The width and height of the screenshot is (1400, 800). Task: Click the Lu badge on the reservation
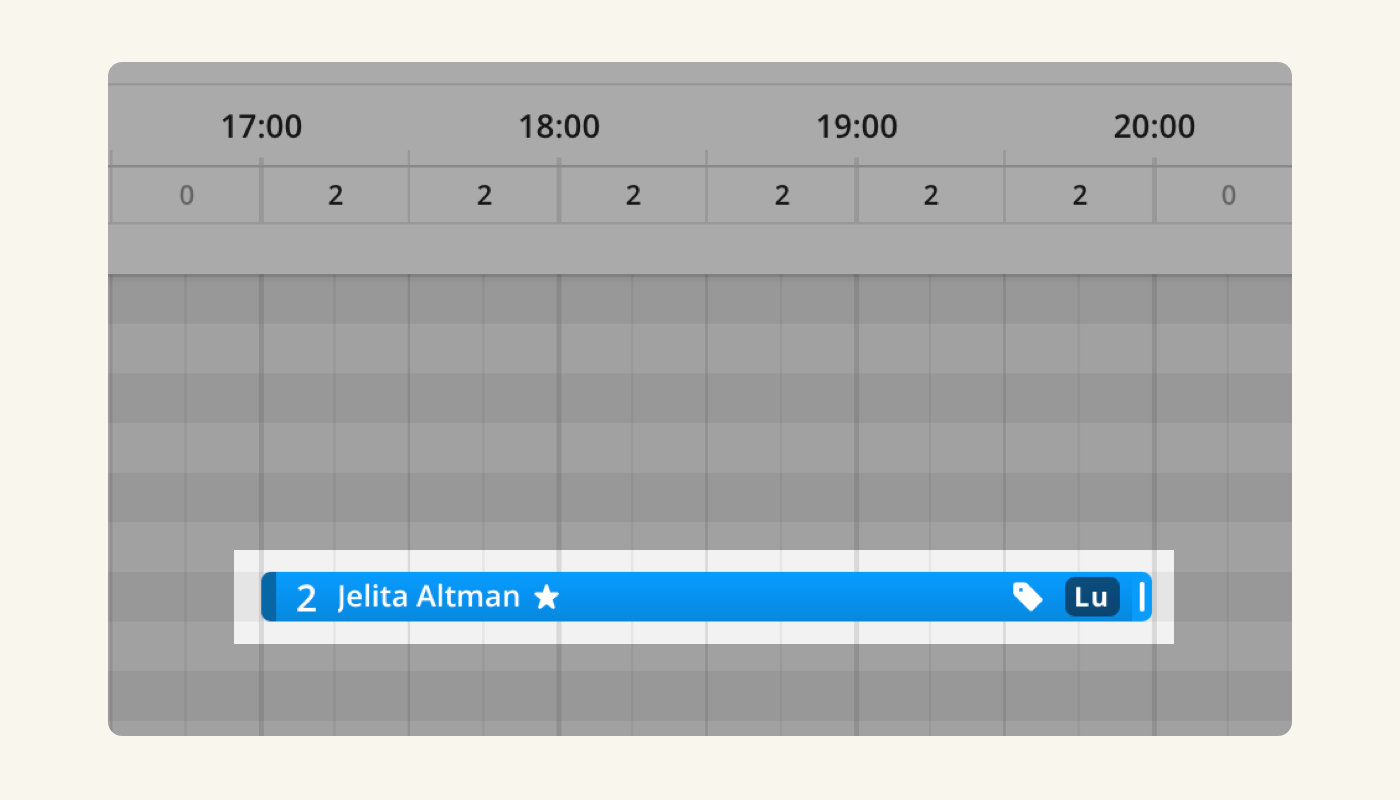(x=1092, y=597)
